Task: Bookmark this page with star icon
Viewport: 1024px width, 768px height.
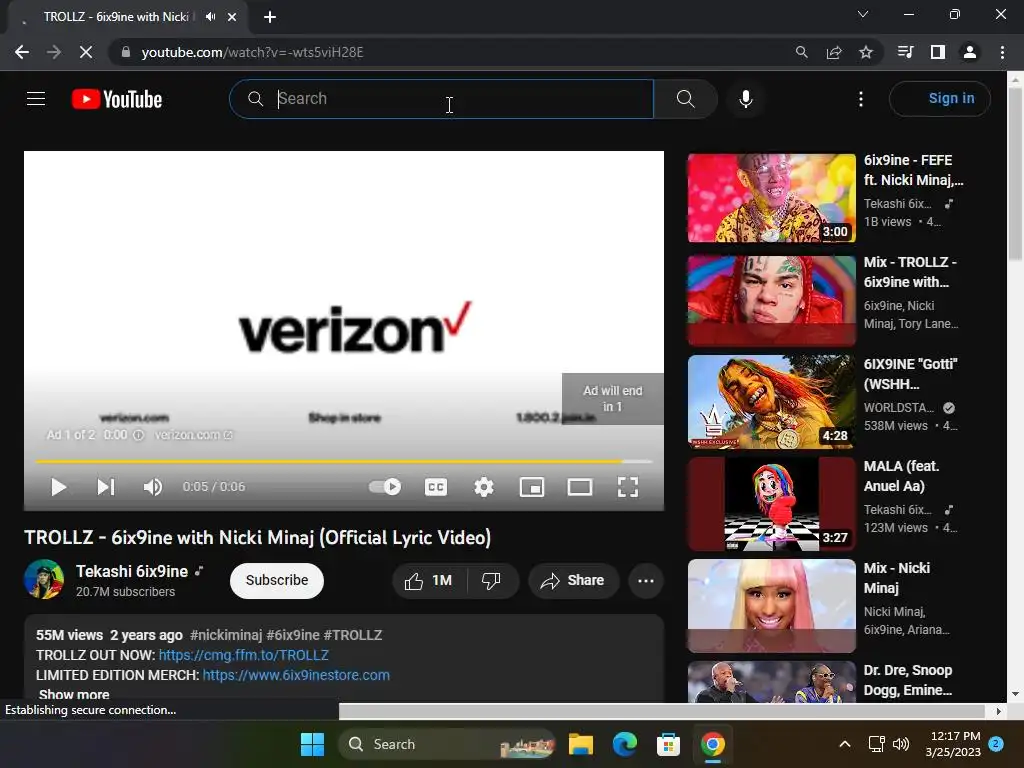Action: coord(866,52)
